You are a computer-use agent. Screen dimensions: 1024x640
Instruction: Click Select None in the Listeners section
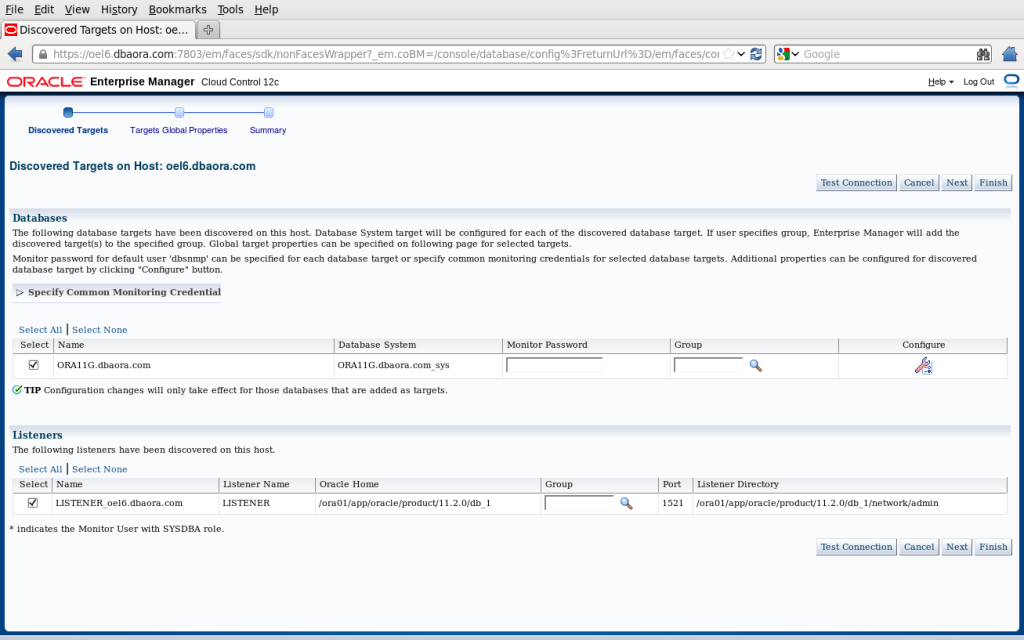pyautogui.click(x=99, y=470)
